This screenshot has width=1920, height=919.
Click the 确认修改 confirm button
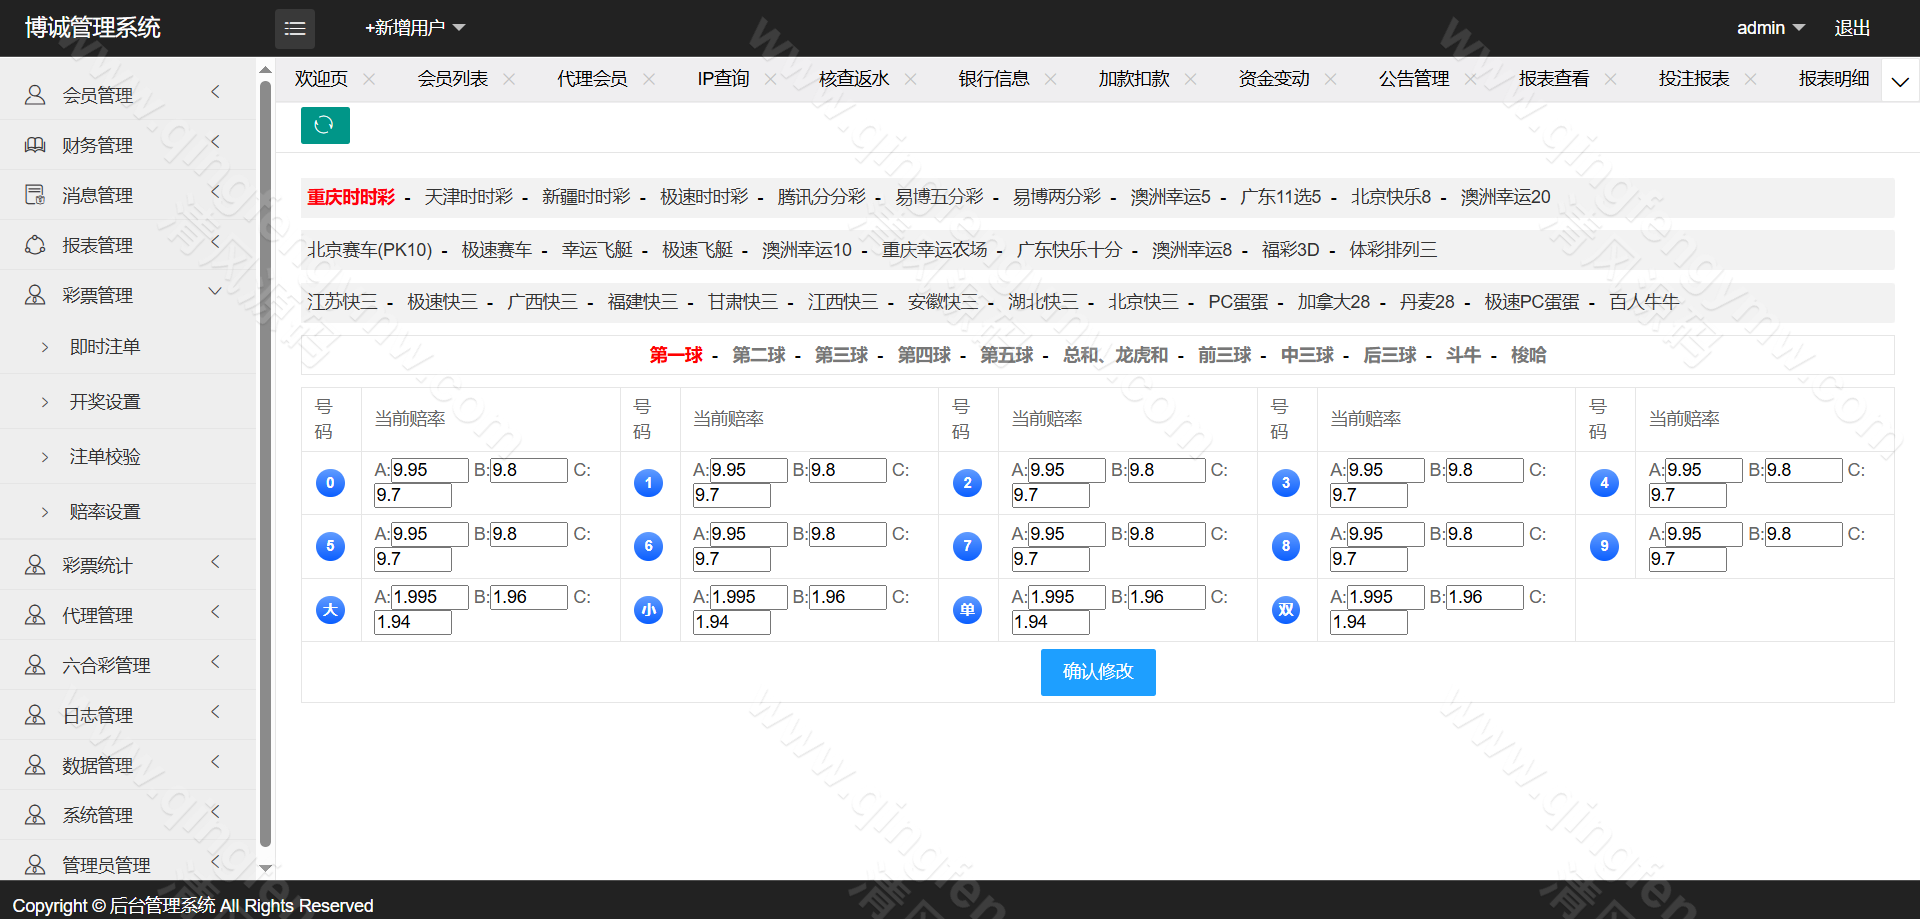pos(1097,672)
